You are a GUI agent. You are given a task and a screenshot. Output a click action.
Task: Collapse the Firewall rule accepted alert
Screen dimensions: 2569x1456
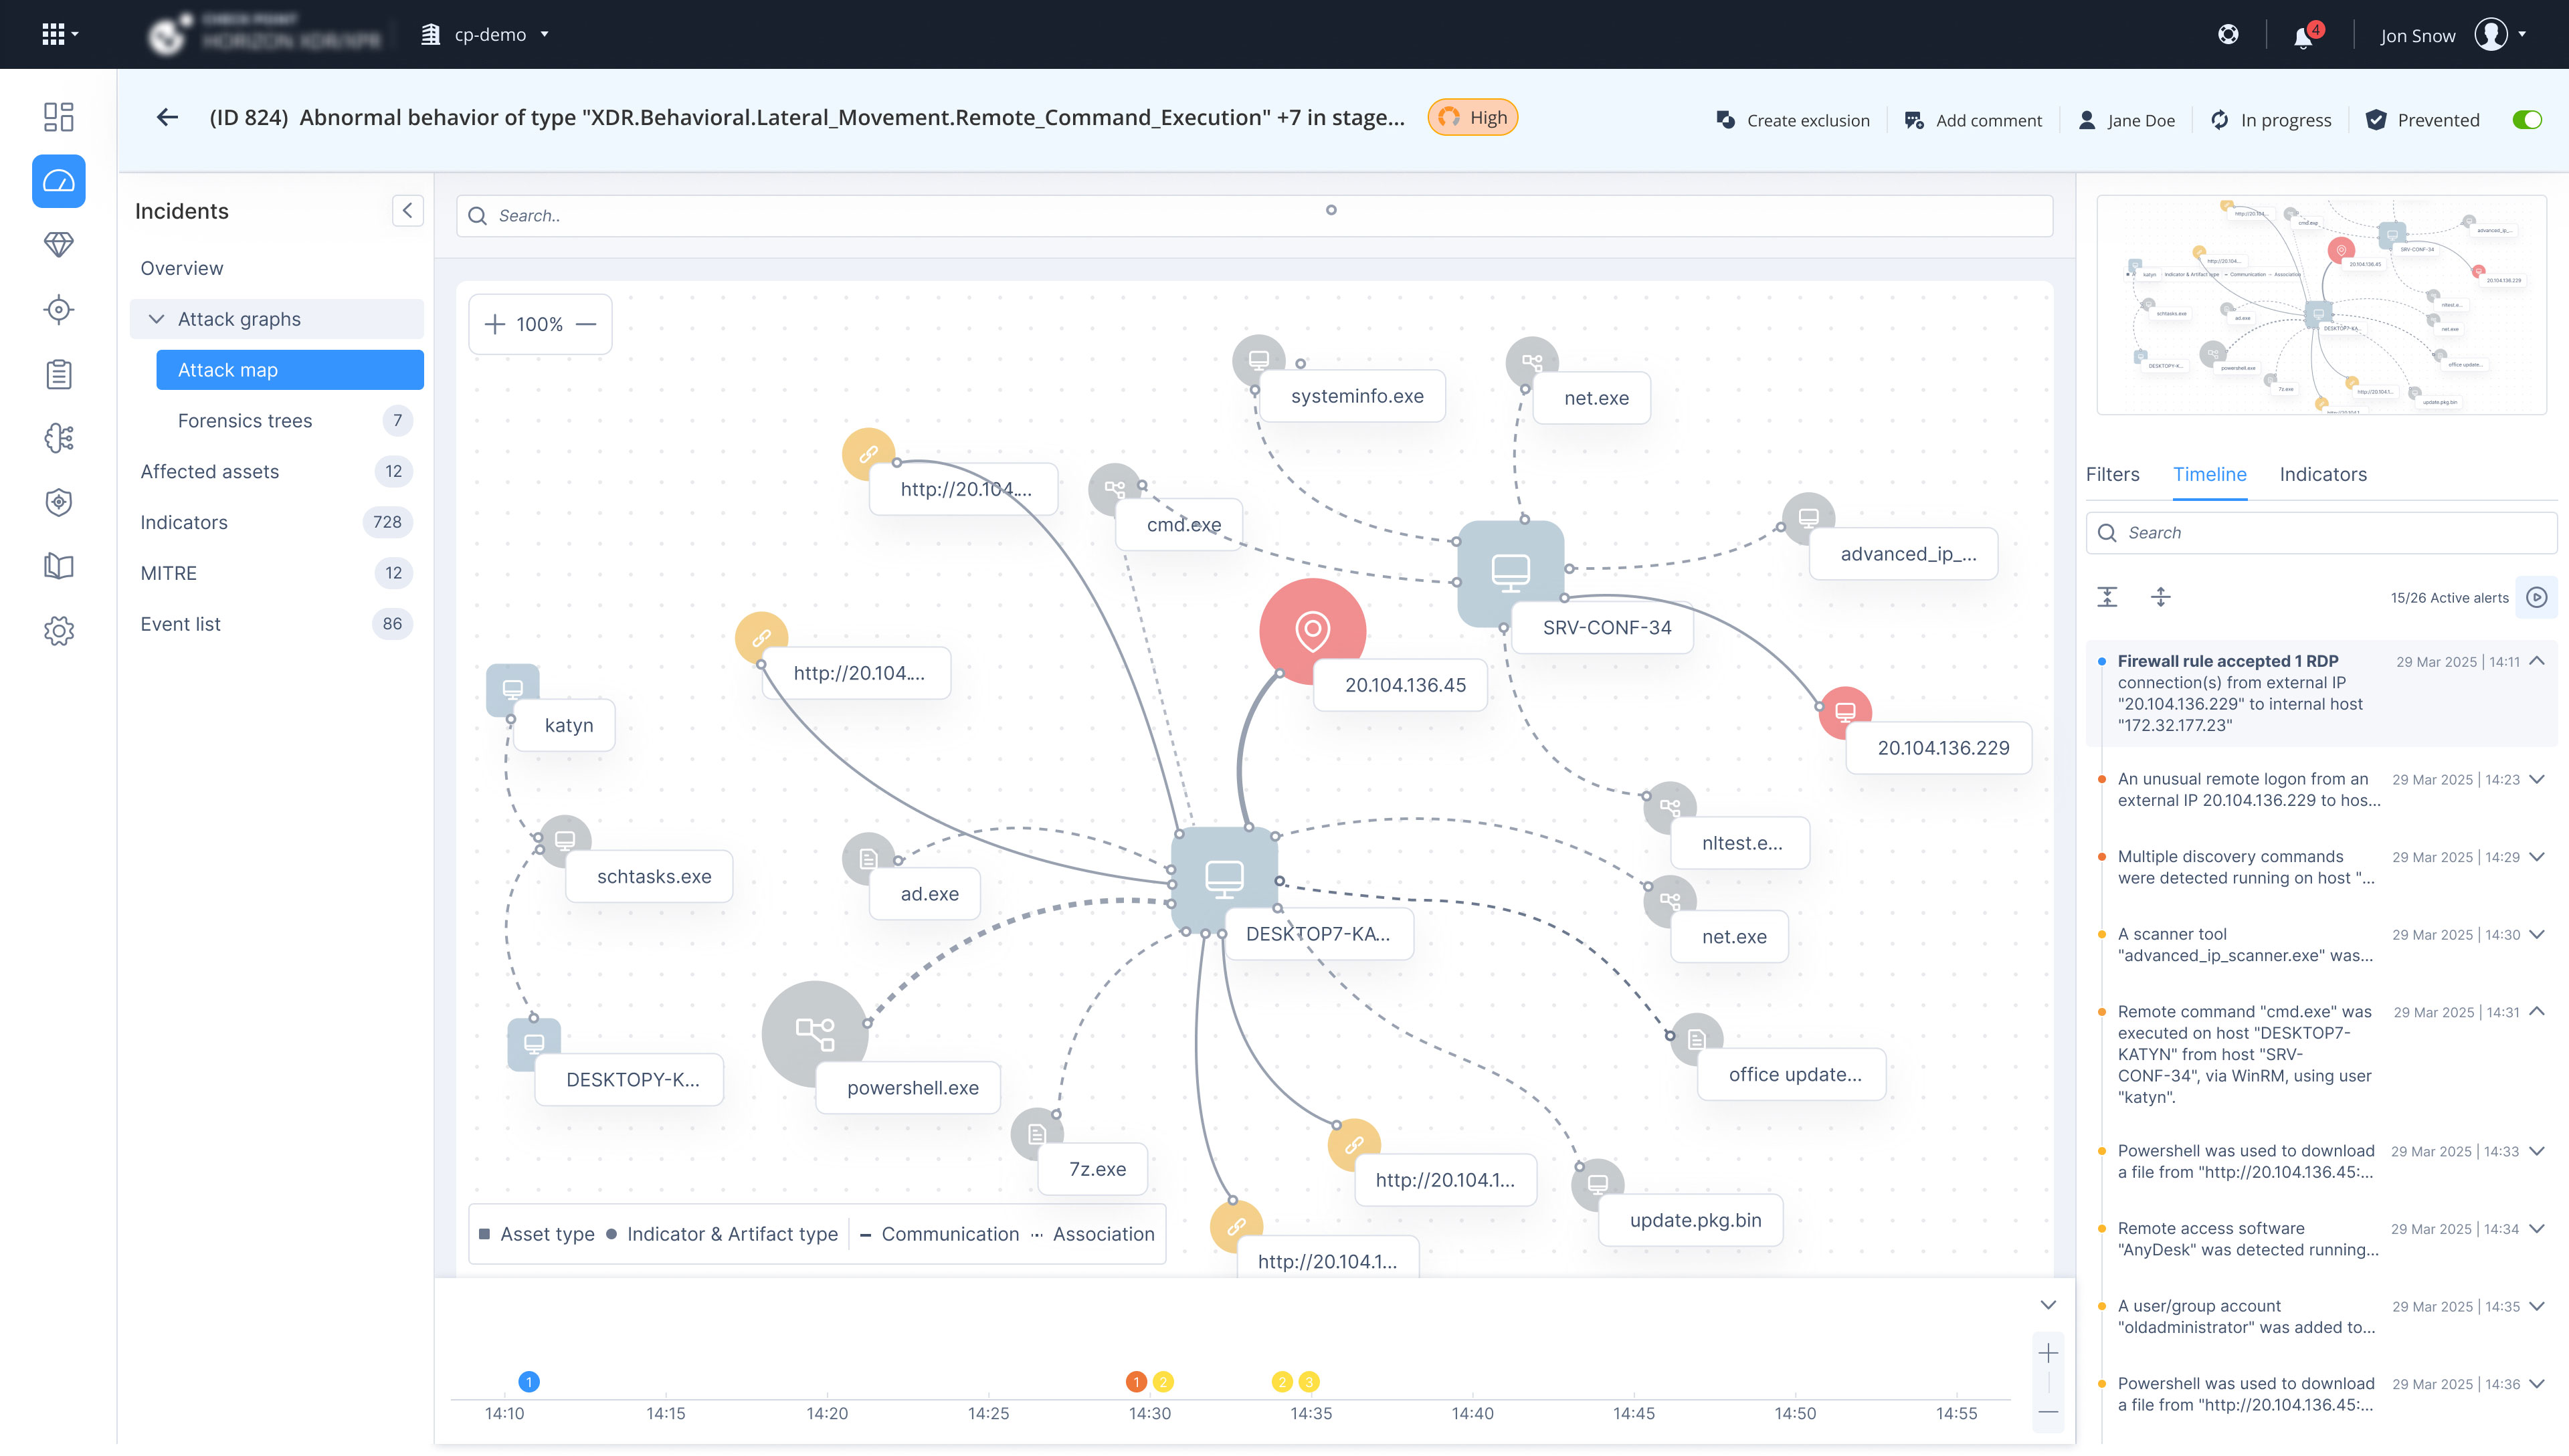coord(2537,661)
